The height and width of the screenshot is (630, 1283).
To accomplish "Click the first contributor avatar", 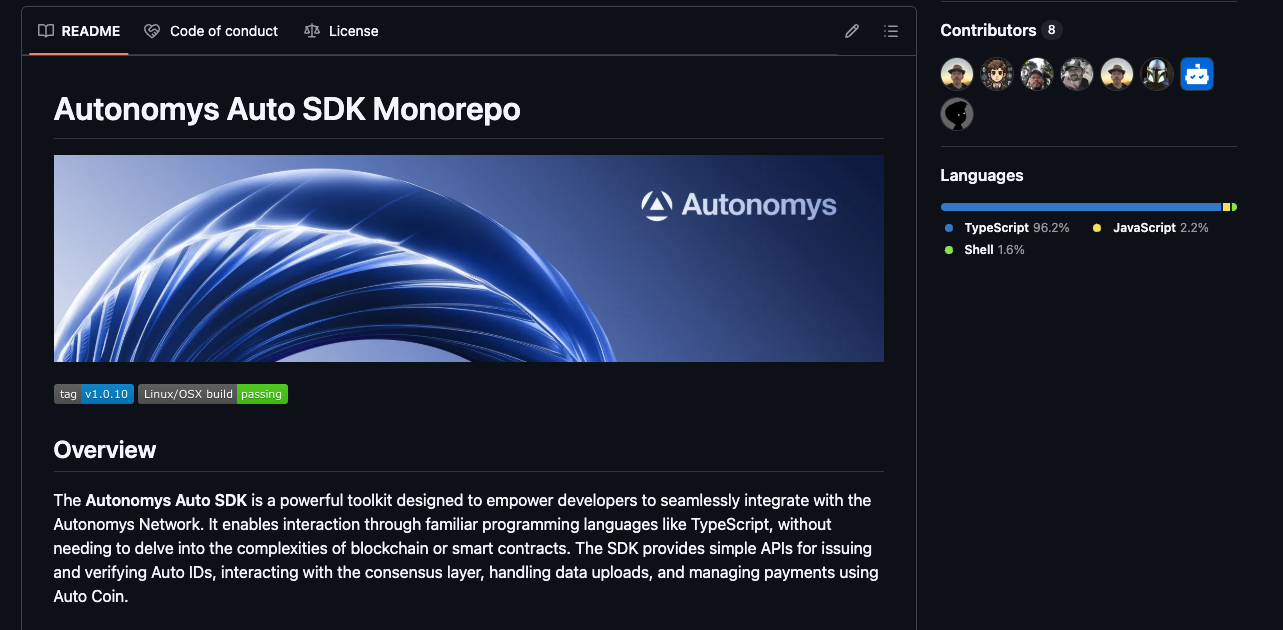I will (956, 73).
